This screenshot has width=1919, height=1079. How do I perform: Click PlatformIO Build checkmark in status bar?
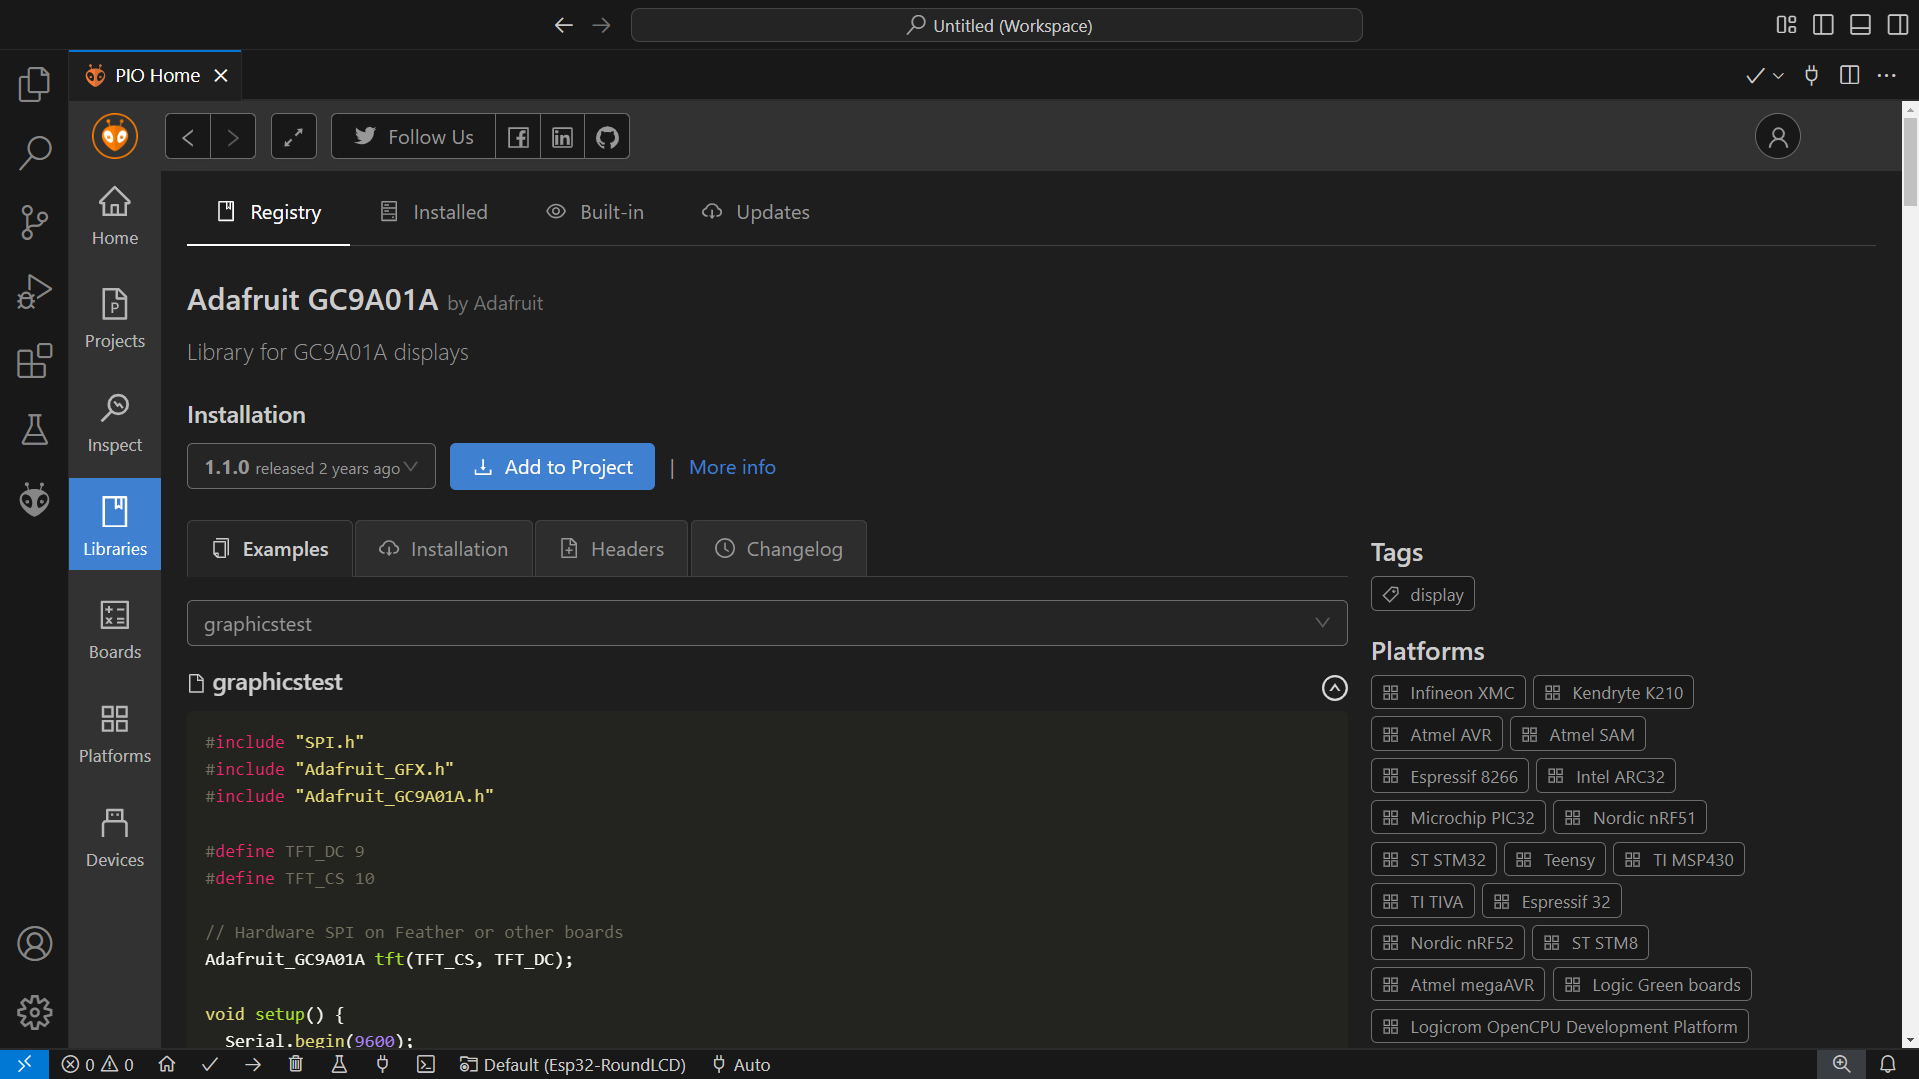click(x=210, y=1064)
